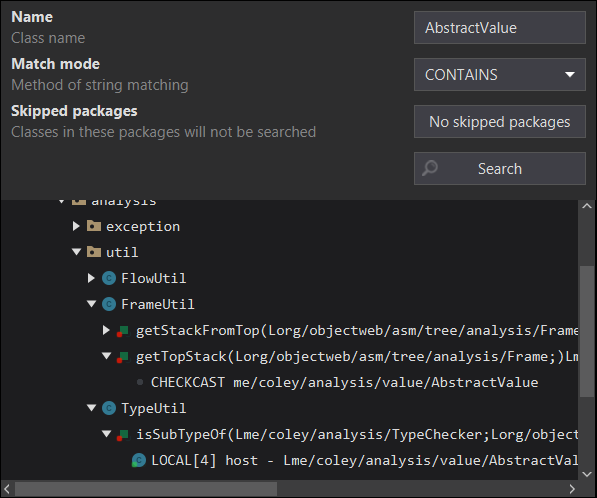Click 'Method of string matching' description
This screenshot has height=498, width=597.
coord(100,85)
